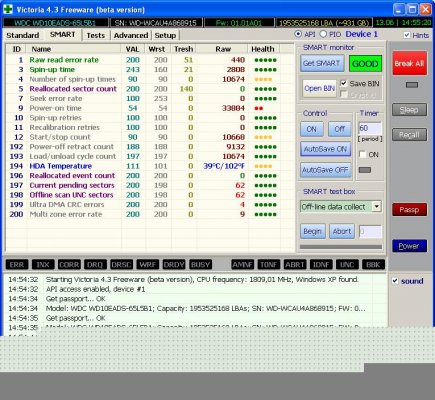Click the LBA capacity field in header

324,23
